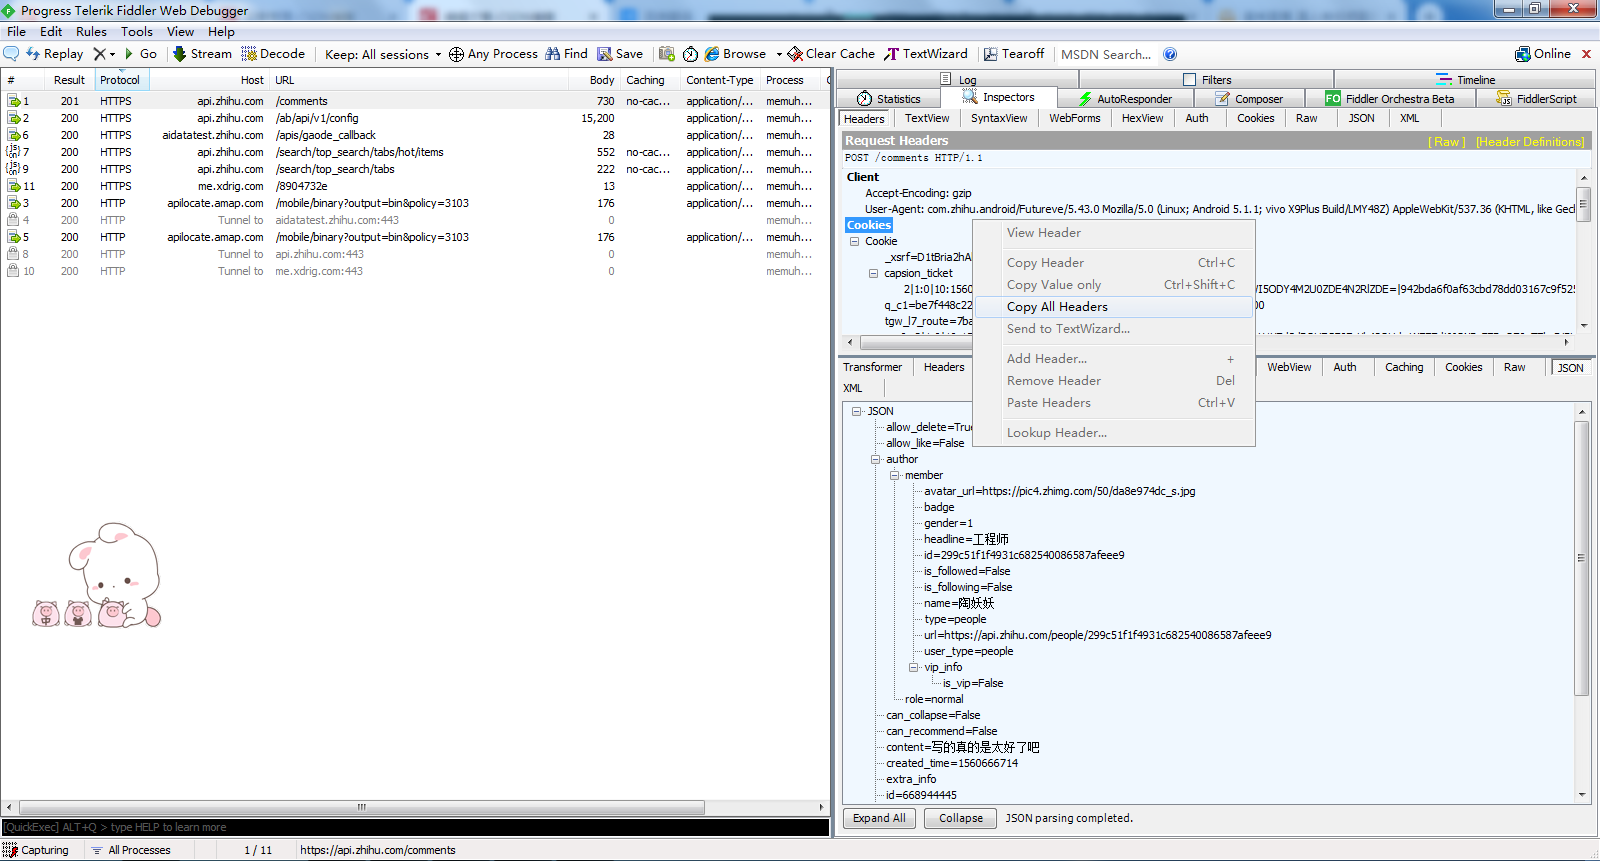
Task: Open the response WebView tab
Action: (x=1289, y=367)
